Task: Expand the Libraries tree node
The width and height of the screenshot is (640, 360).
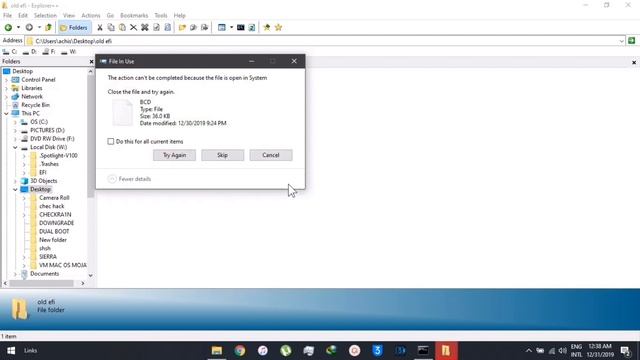Action: click(6, 88)
